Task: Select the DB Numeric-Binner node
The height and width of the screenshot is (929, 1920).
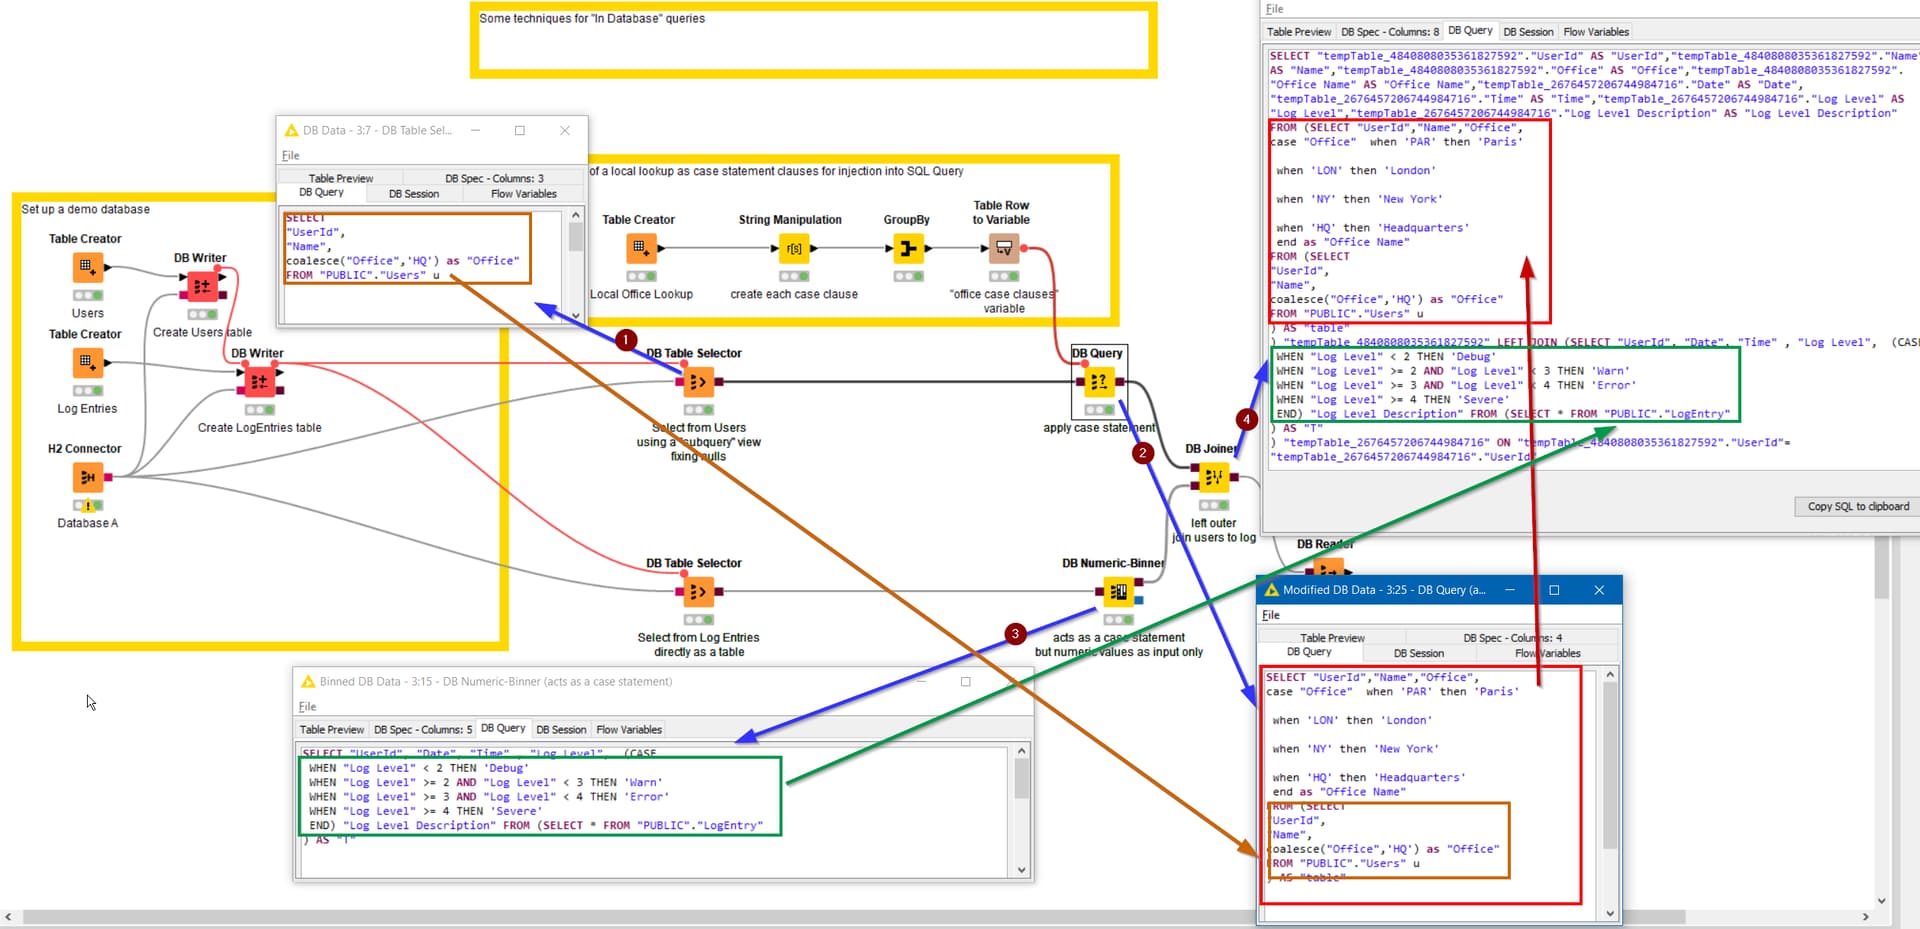Action: 1119,592
